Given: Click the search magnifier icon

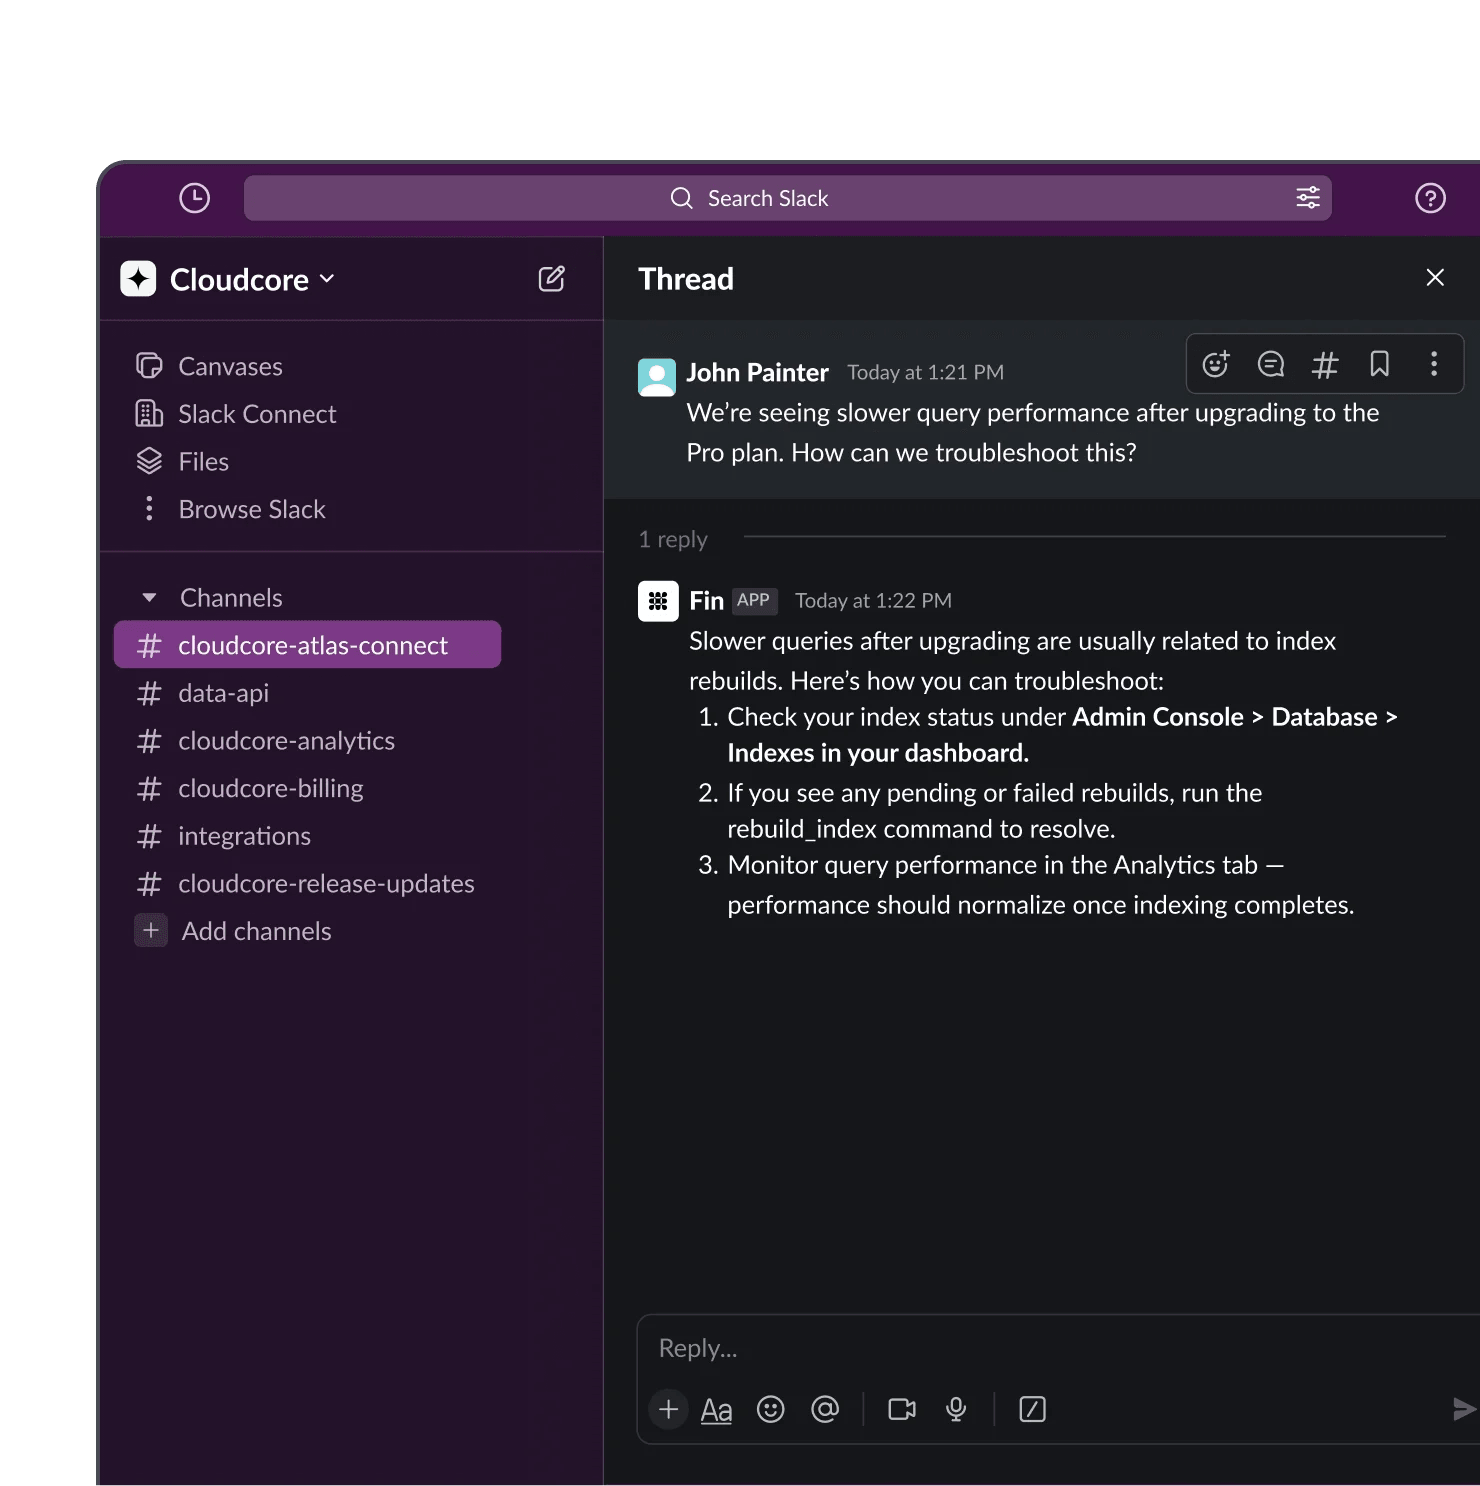Looking at the screenshot, I should pos(681,198).
